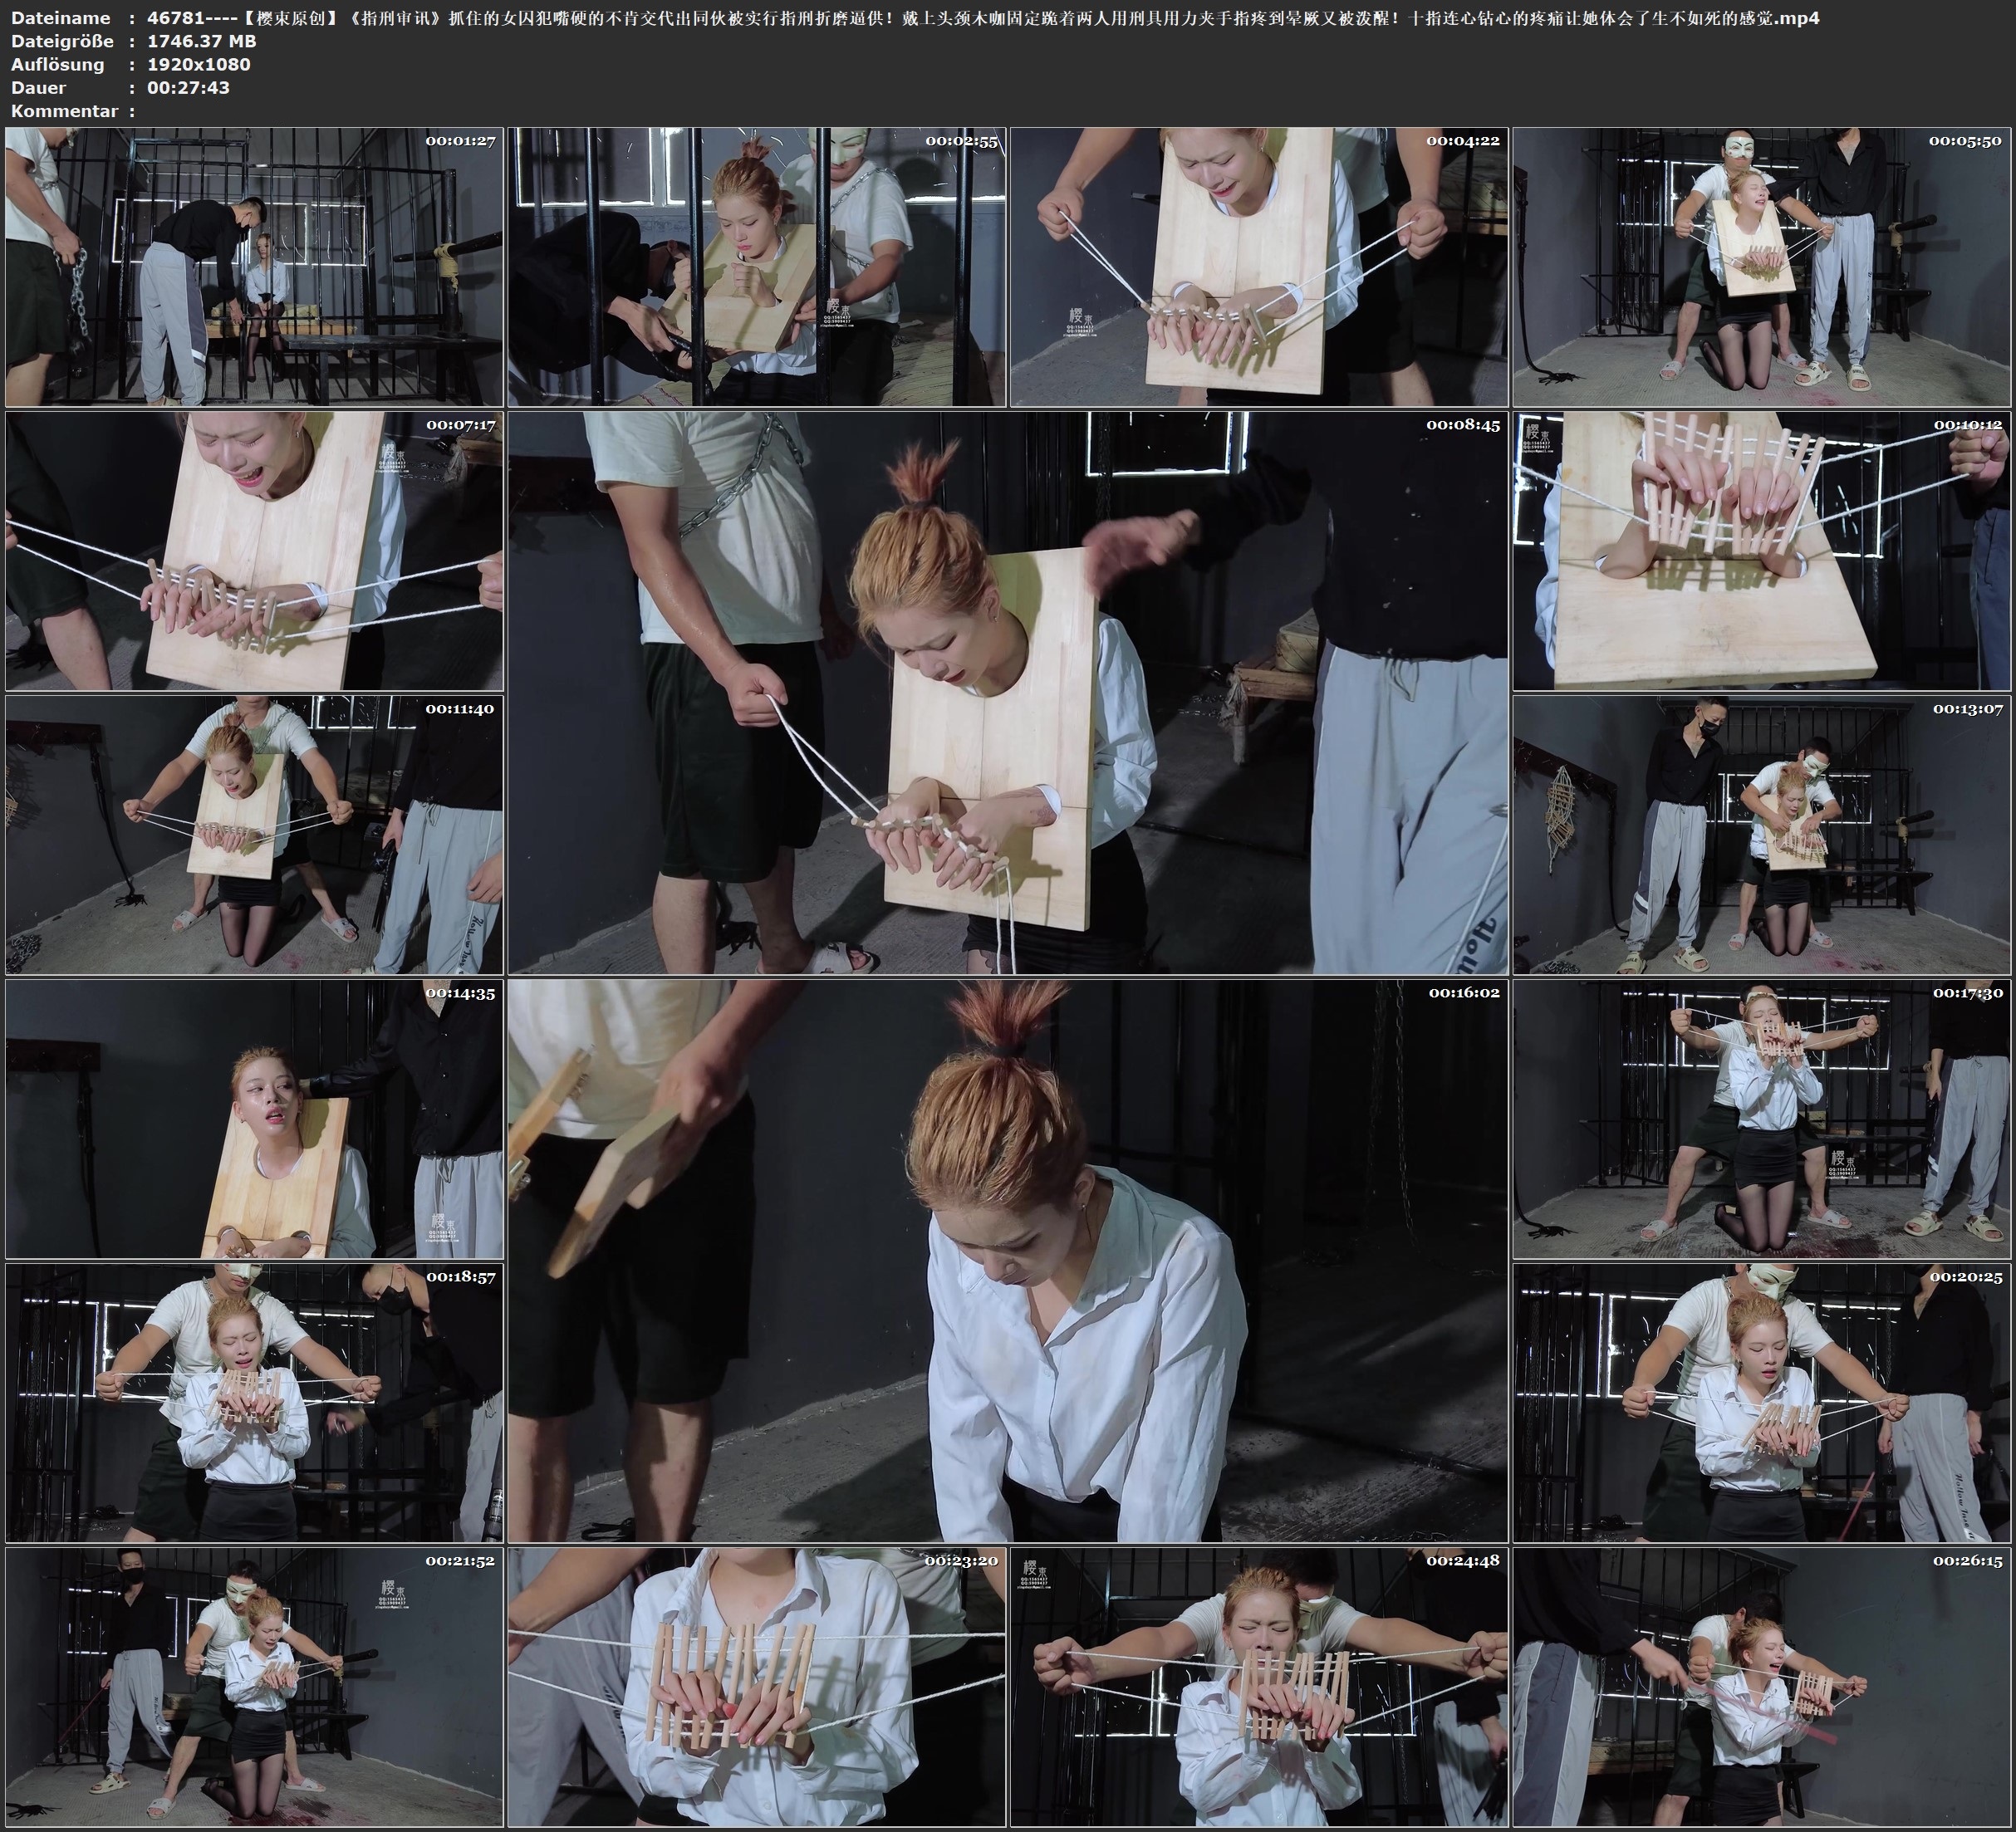Click the last thumbnail at 00:26:15
2016x1832 pixels.
tap(1761, 1687)
